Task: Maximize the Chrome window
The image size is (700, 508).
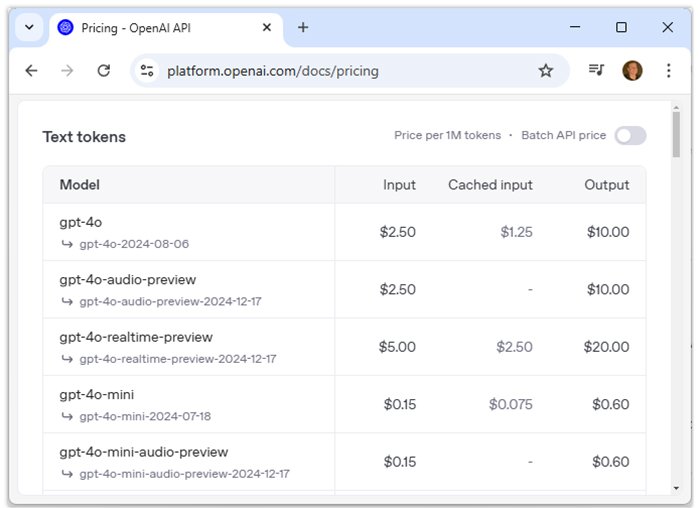Action: 621,27
